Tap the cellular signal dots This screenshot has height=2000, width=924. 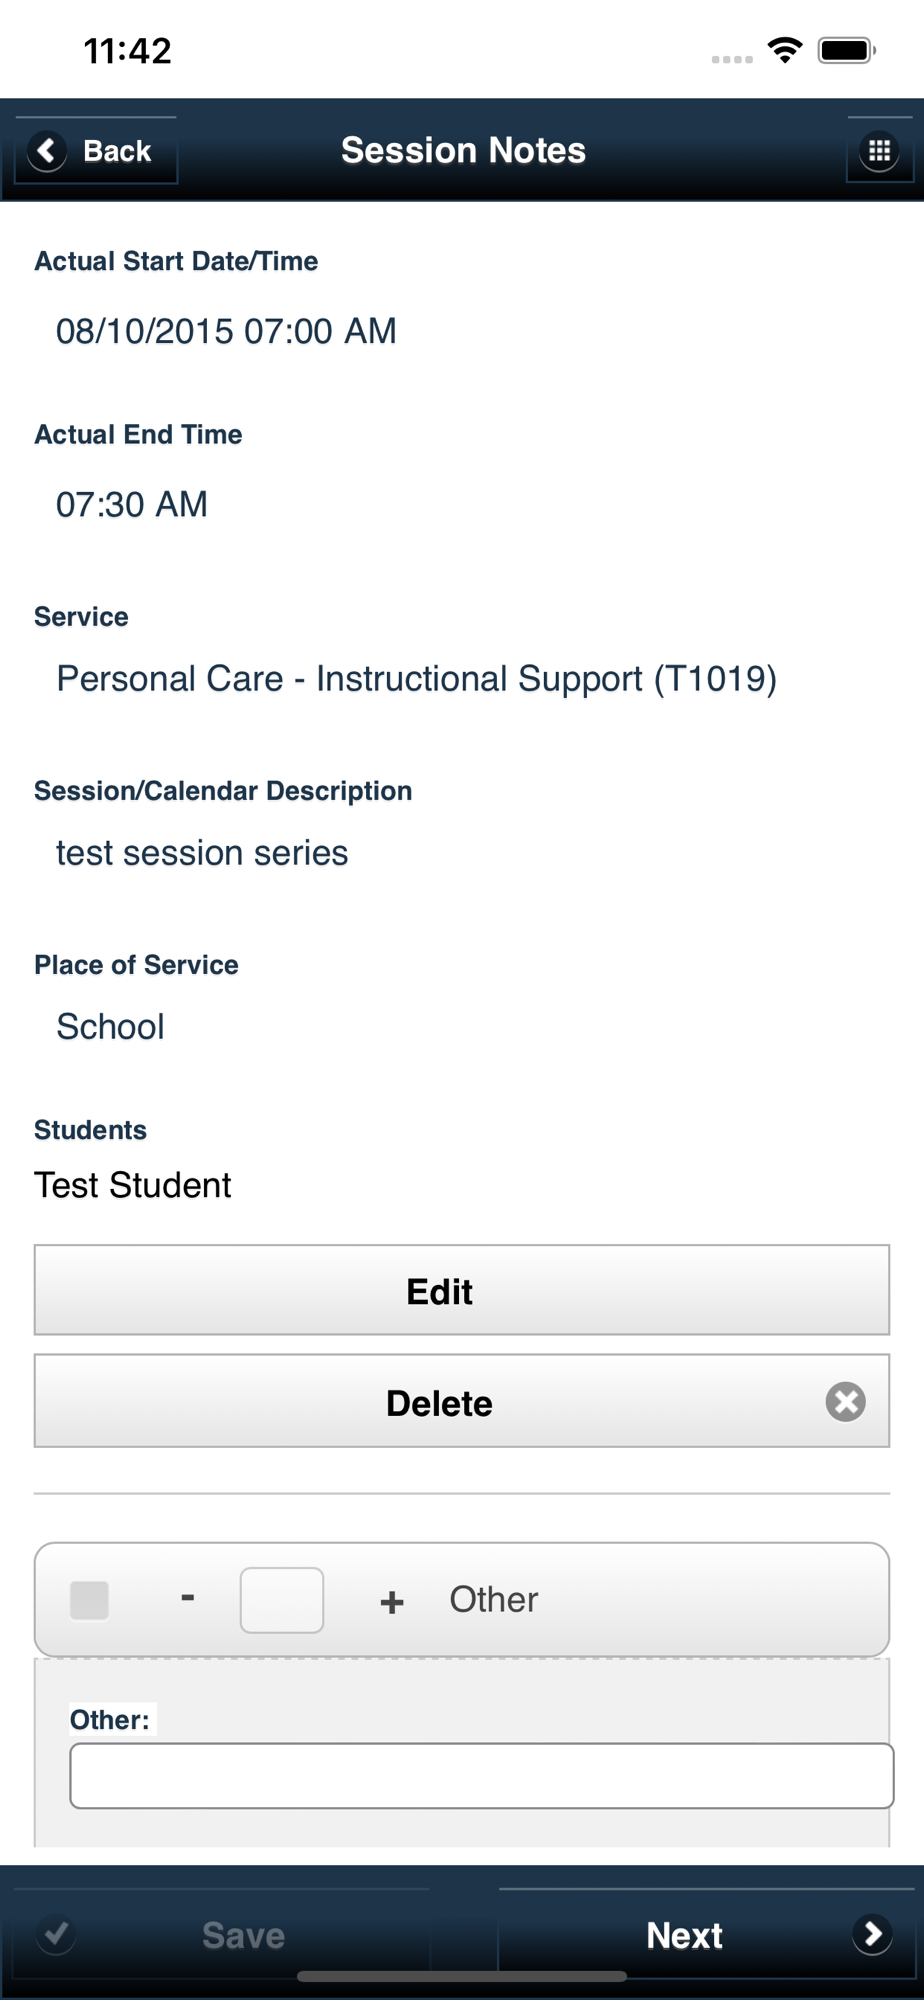(732, 59)
